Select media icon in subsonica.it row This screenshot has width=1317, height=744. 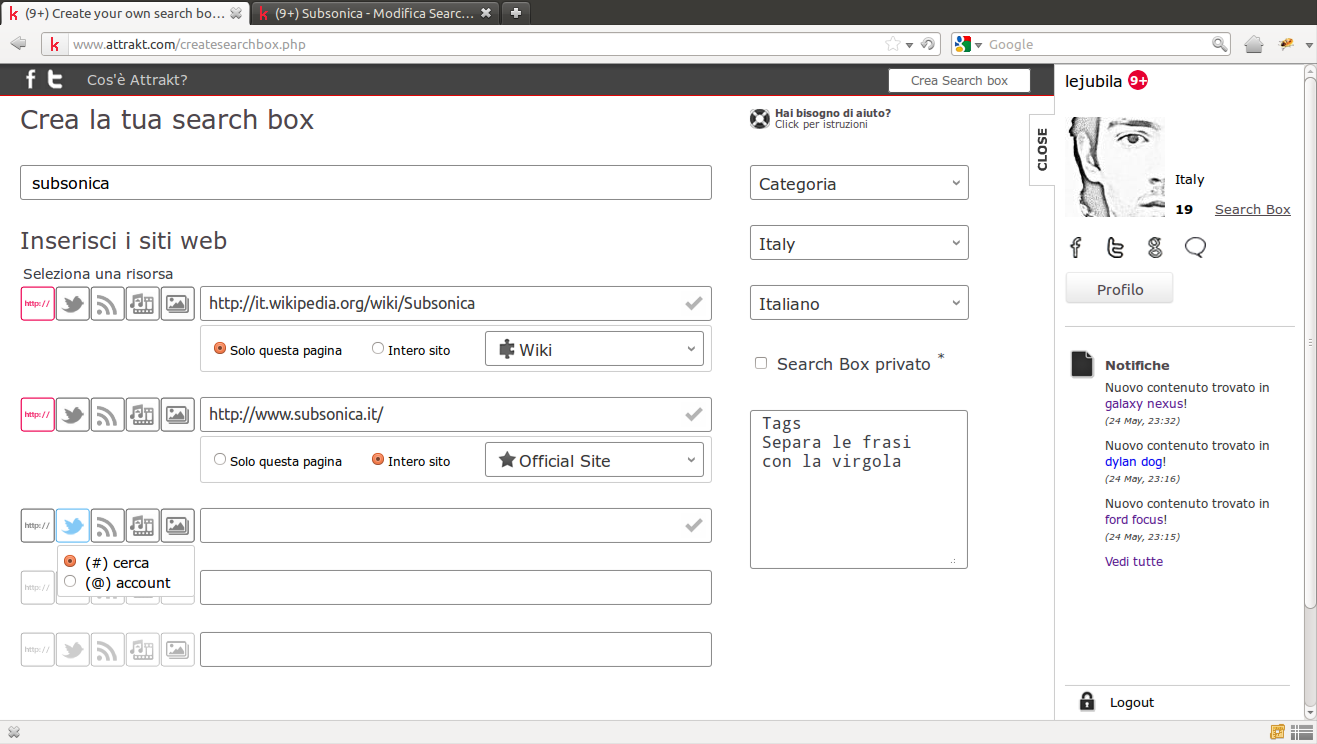click(143, 415)
